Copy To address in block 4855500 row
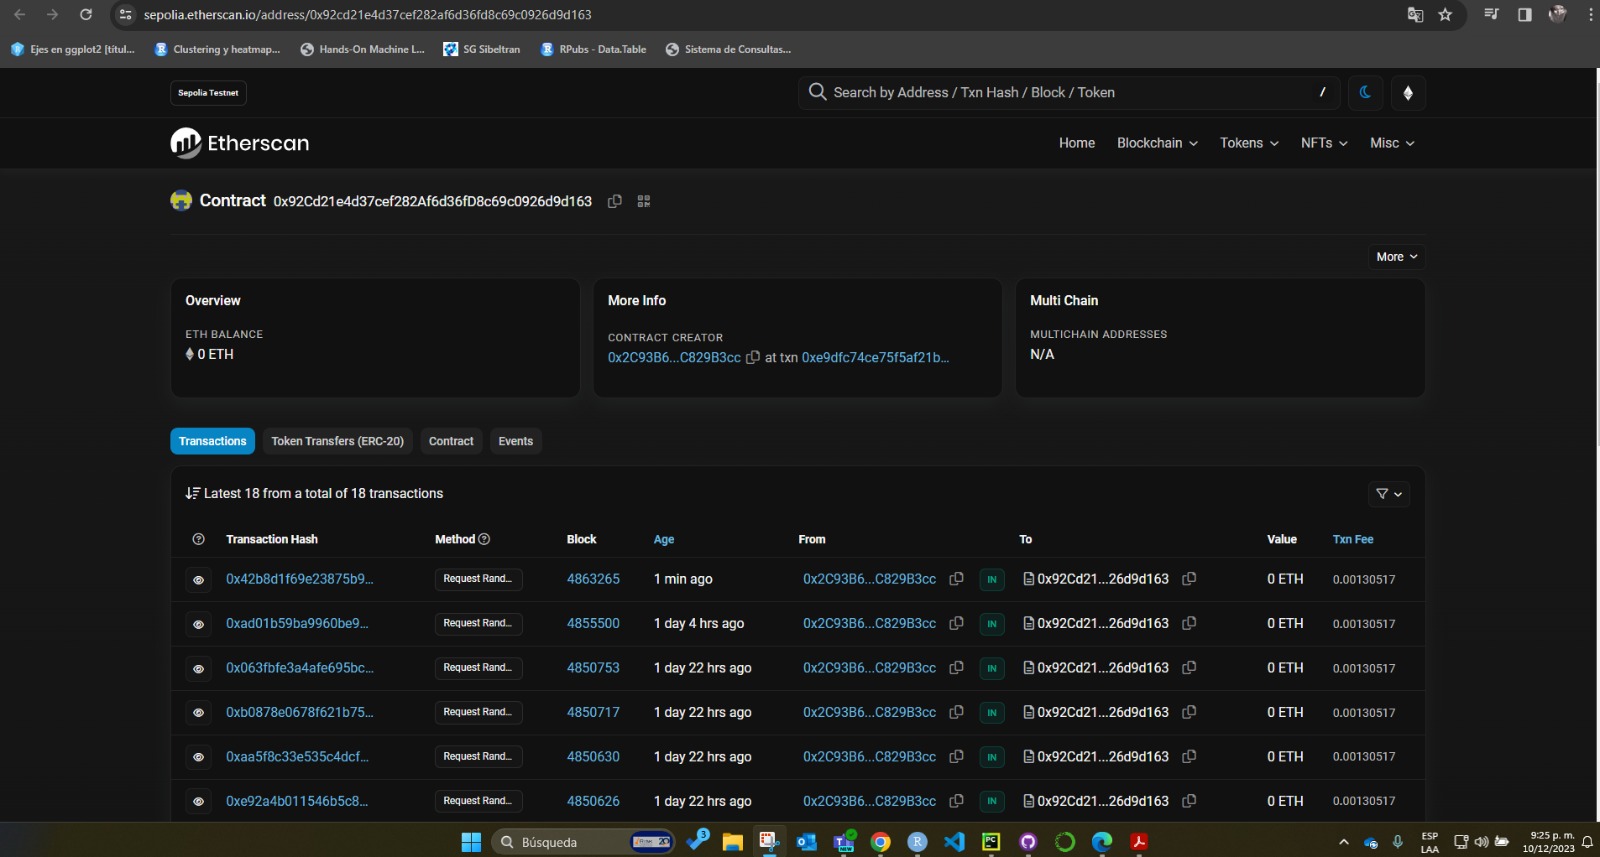This screenshot has width=1600, height=857. [x=1189, y=623]
